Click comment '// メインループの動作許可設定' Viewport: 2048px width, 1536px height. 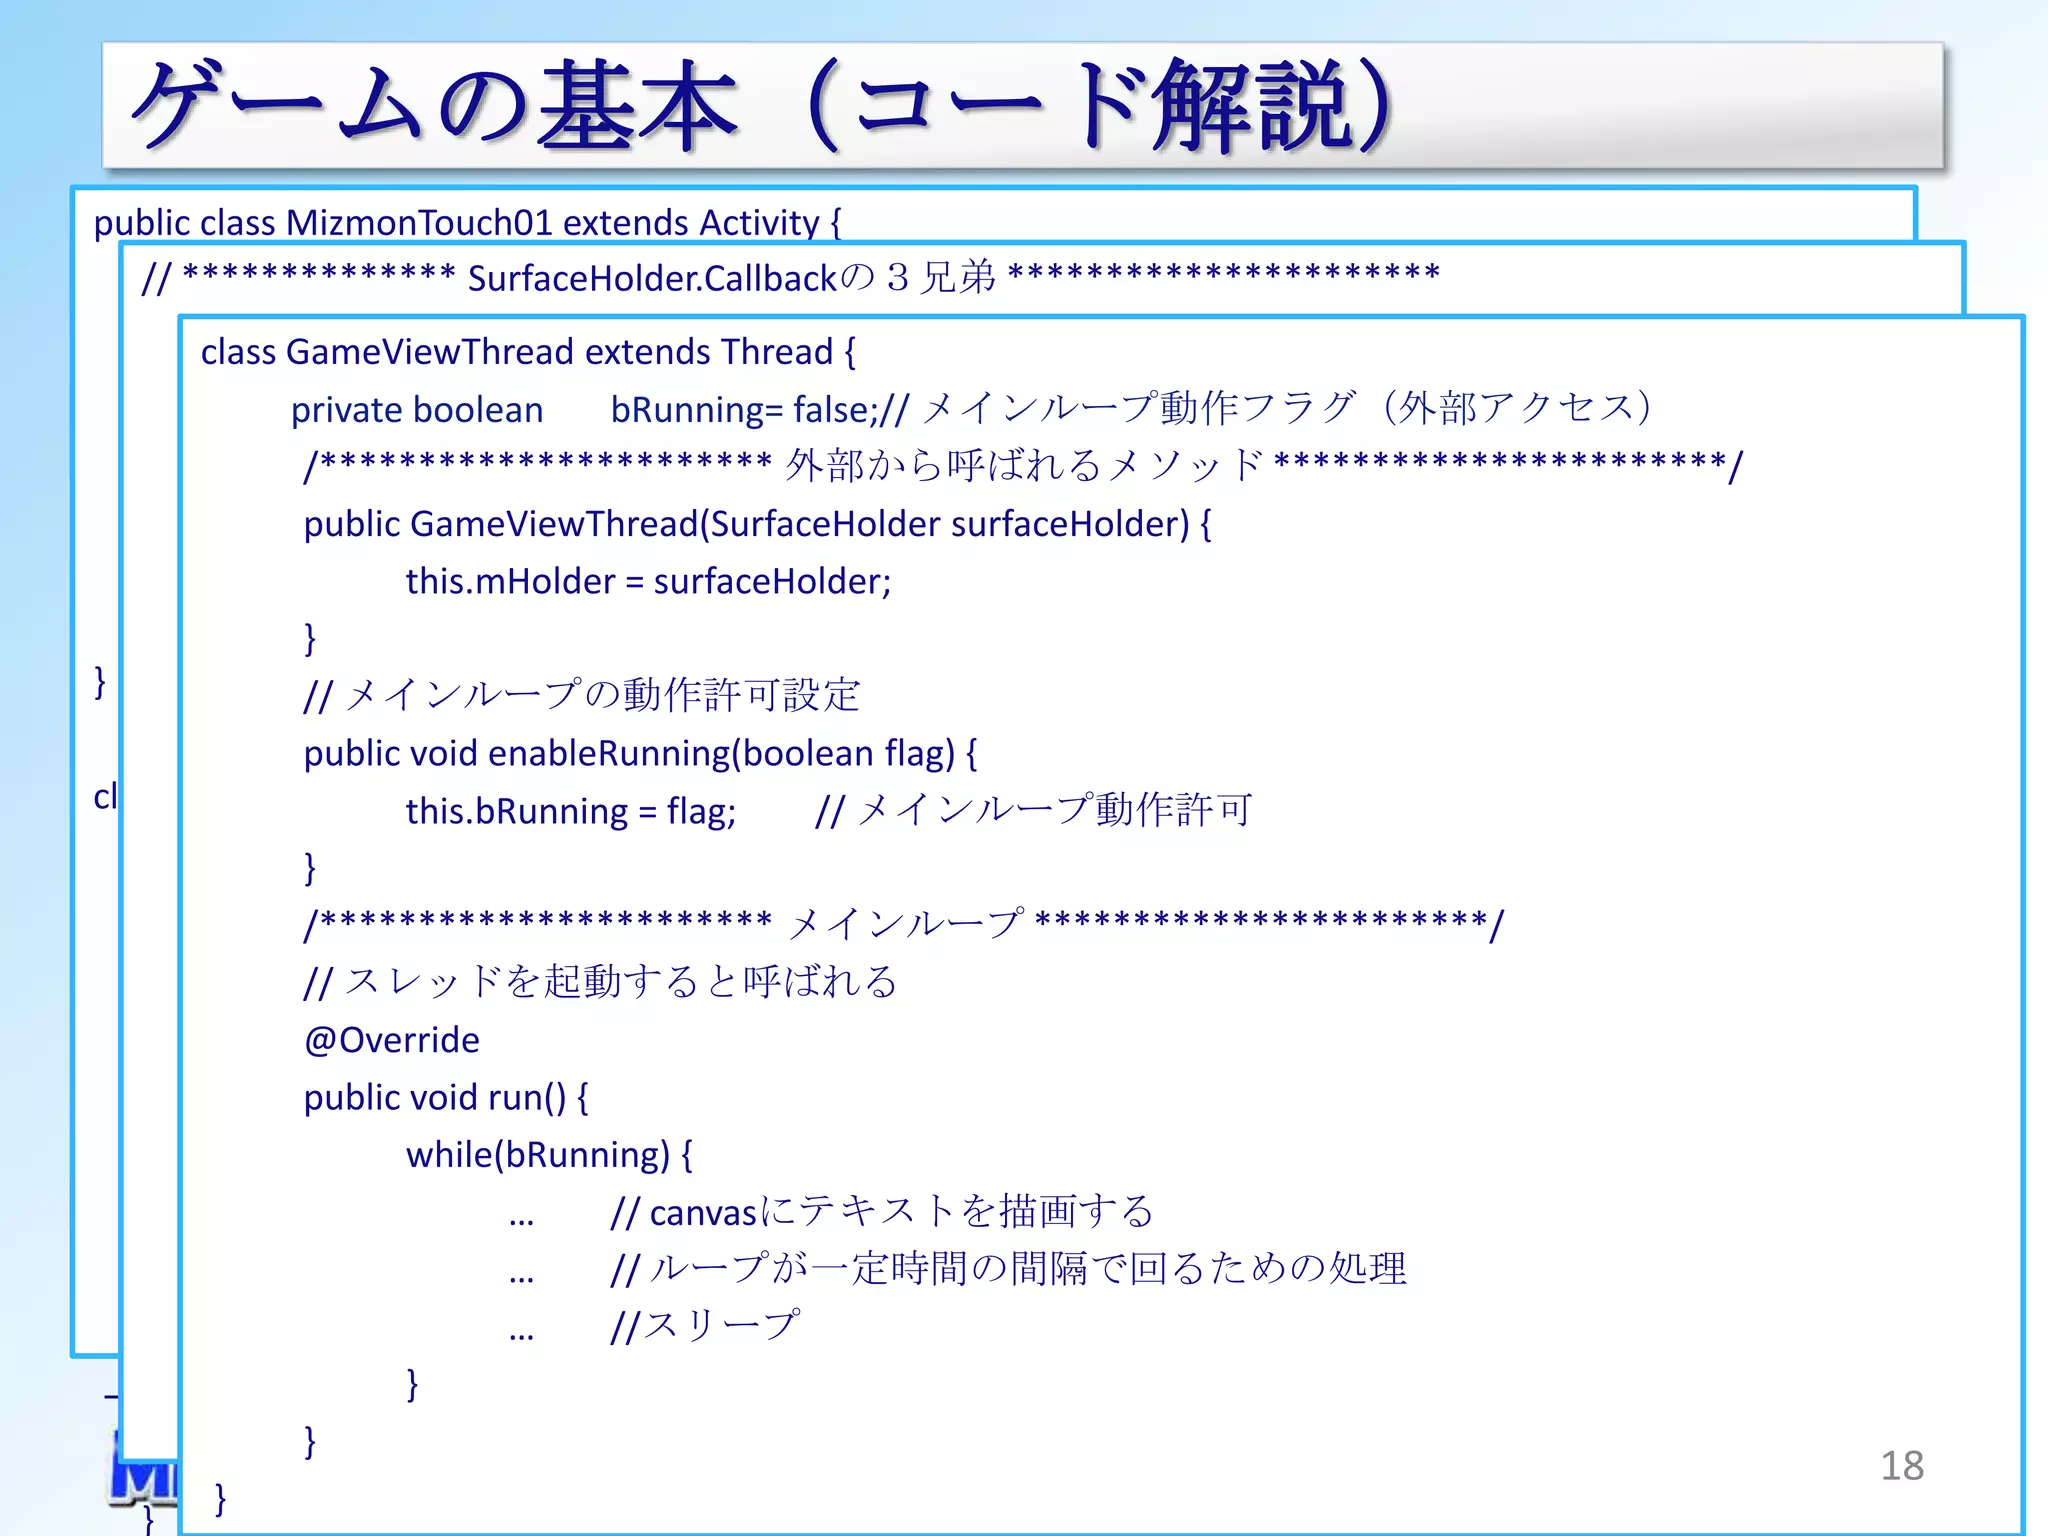[x=582, y=695]
